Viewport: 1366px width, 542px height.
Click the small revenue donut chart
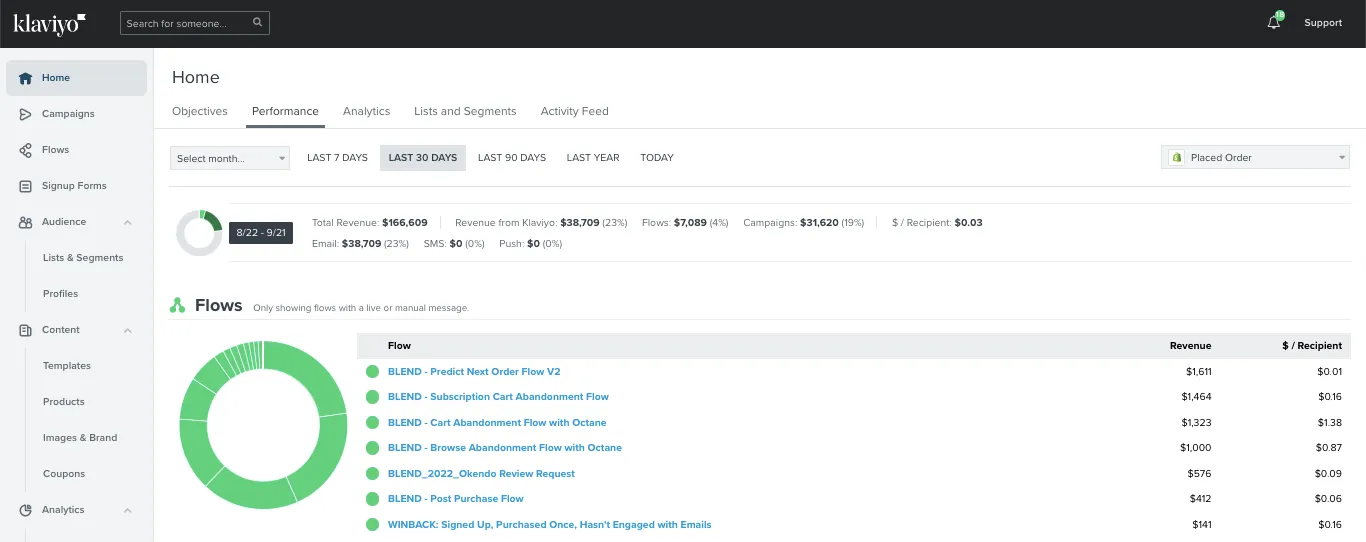coord(199,233)
